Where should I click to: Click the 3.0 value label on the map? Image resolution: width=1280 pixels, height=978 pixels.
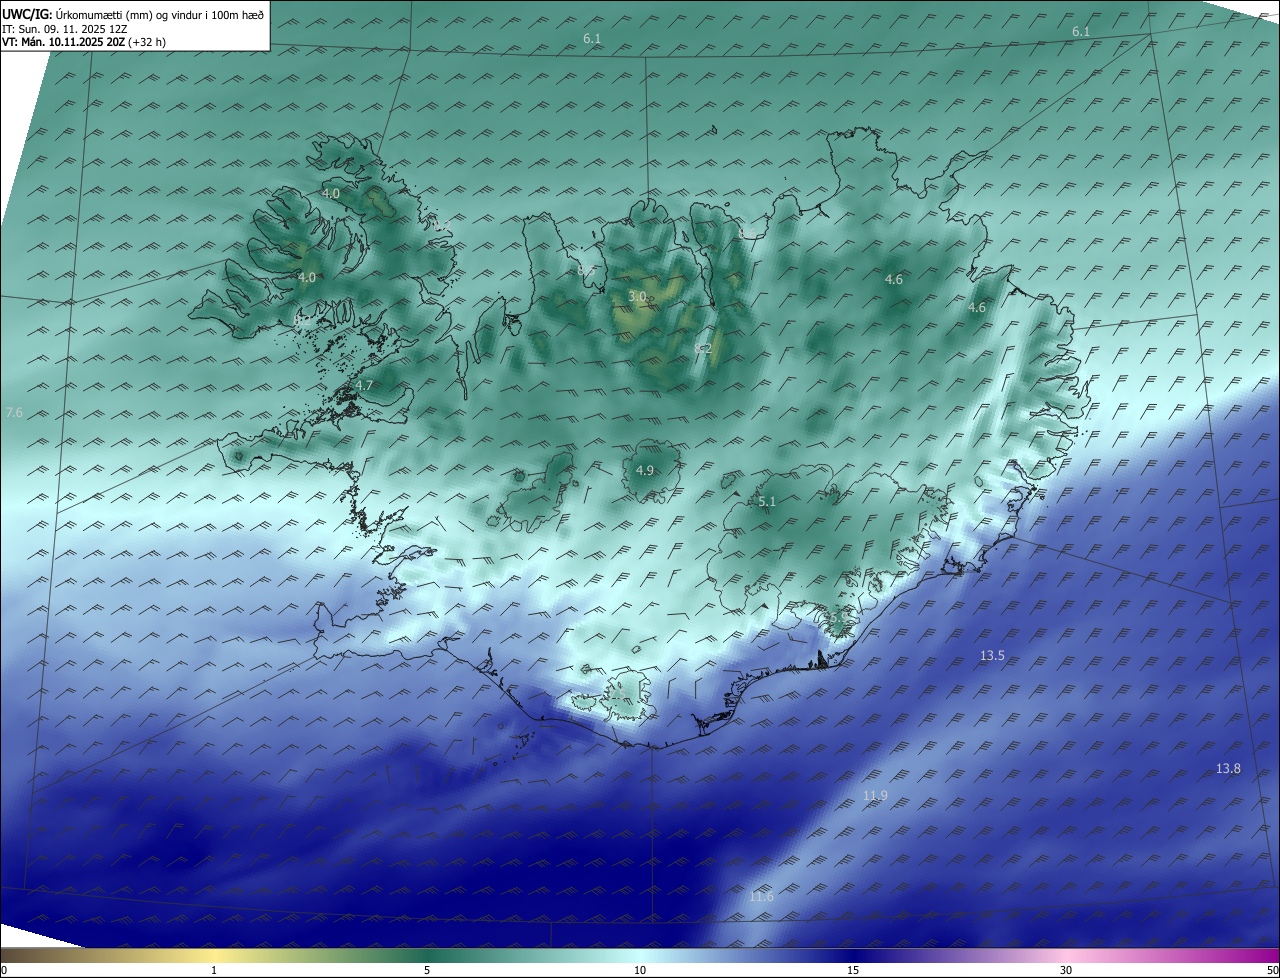tap(637, 297)
